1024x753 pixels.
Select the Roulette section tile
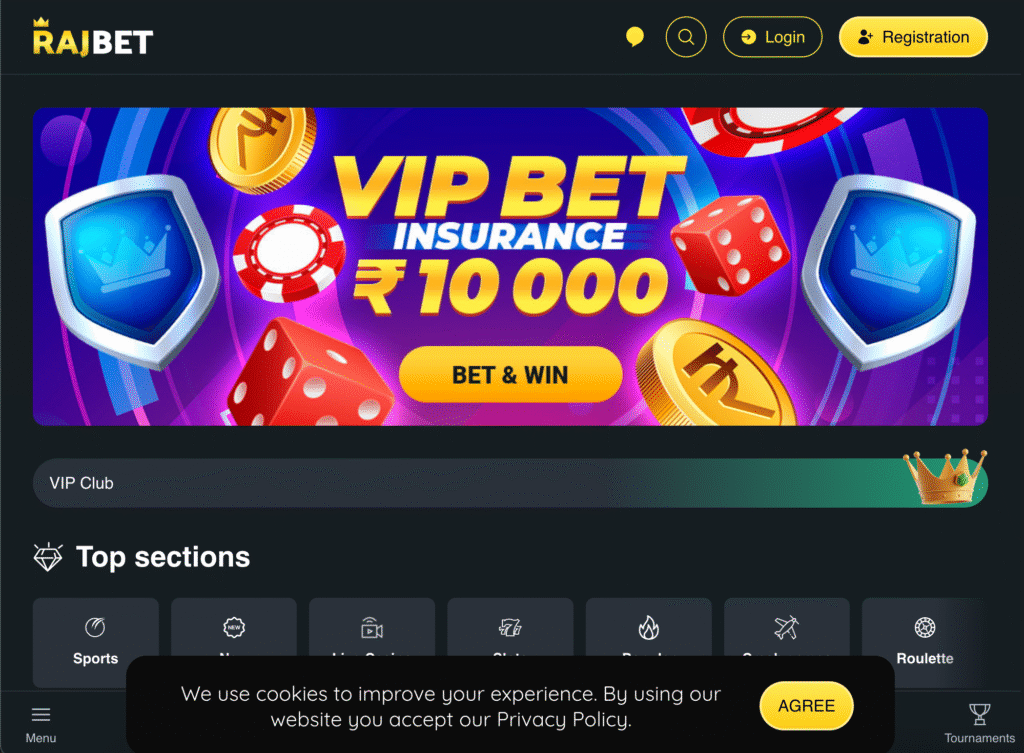(924, 642)
